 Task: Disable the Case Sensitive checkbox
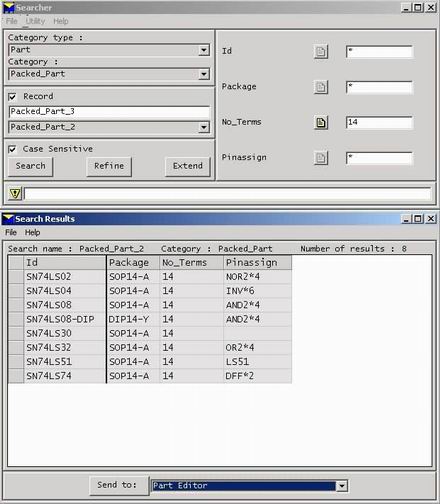coord(12,149)
